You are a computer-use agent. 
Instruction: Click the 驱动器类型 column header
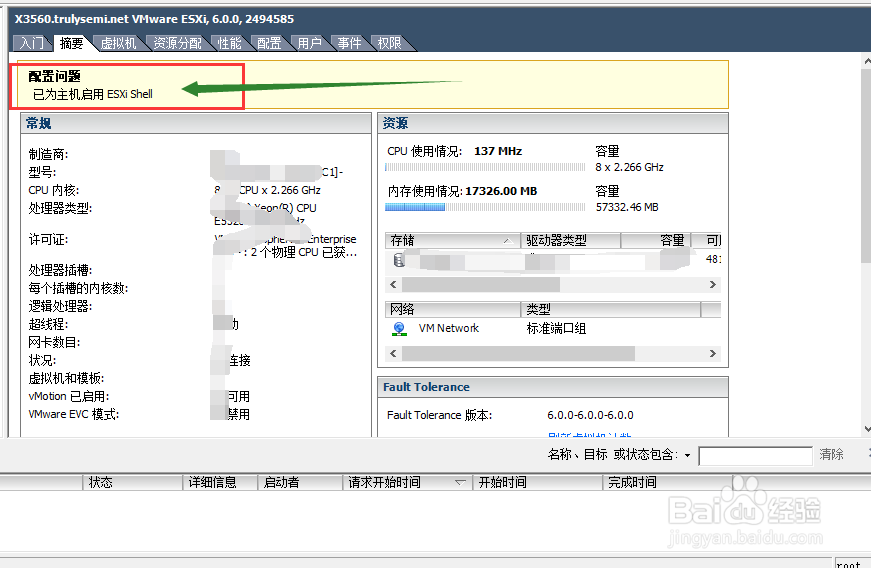570,240
